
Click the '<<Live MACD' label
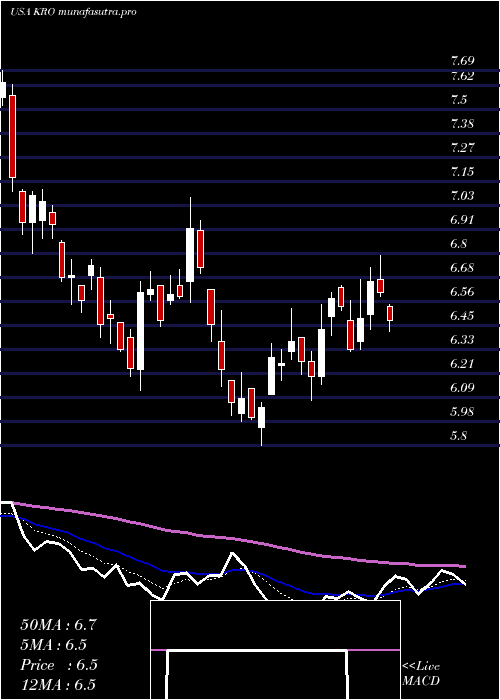click(421, 674)
